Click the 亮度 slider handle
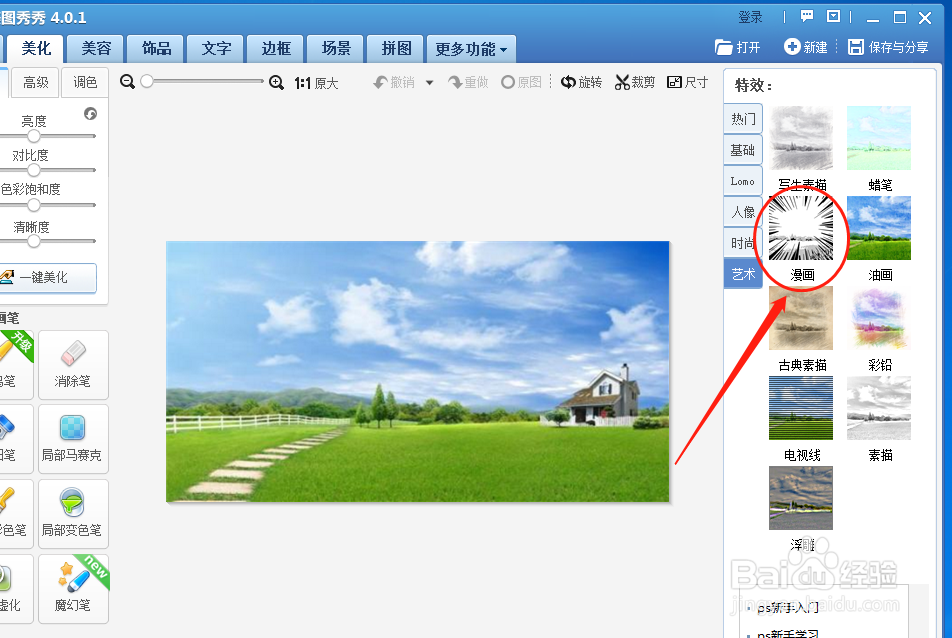Screen dimensions: 952x638 [34, 136]
